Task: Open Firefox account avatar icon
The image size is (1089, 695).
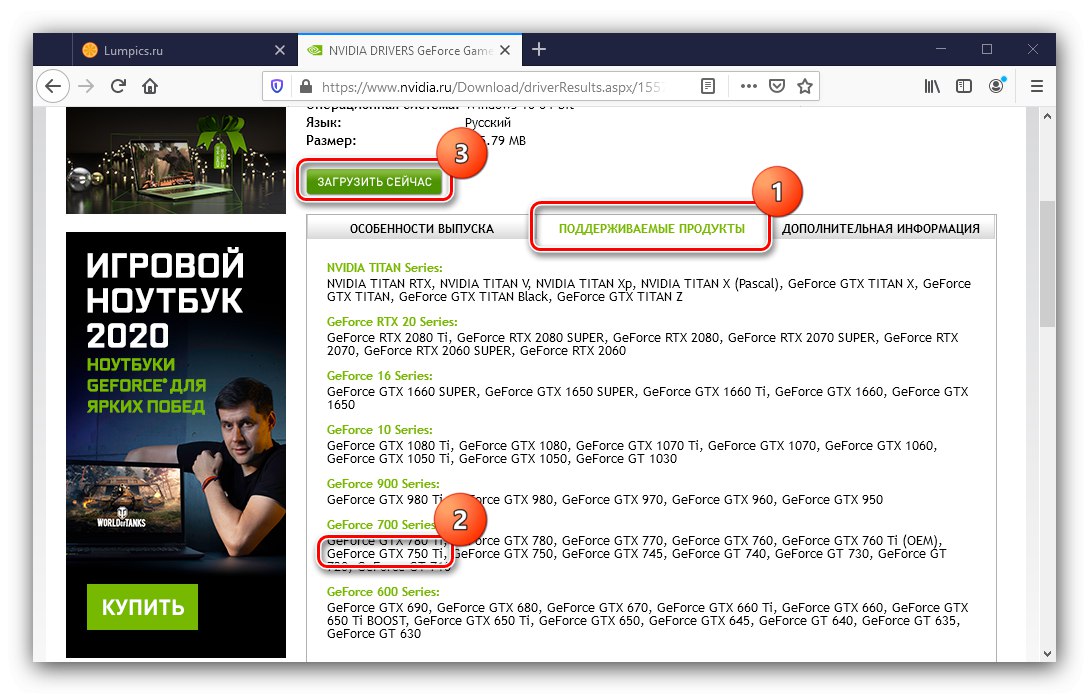Action: click(x=997, y=85)
